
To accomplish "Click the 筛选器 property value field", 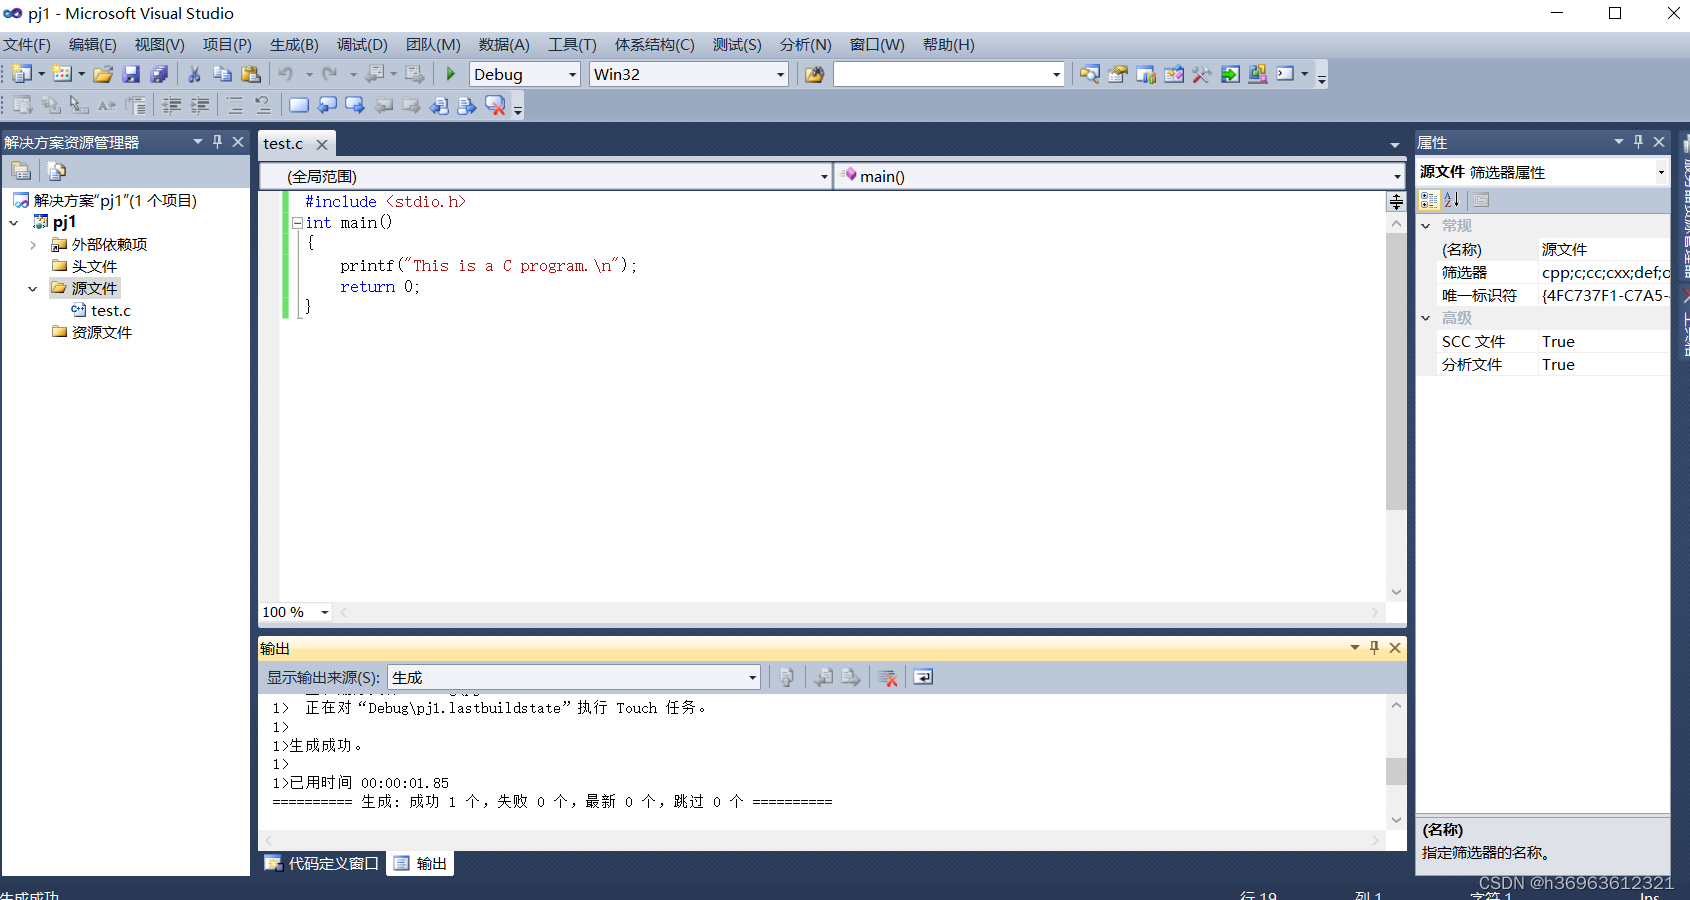I will tap(1604, 272).
